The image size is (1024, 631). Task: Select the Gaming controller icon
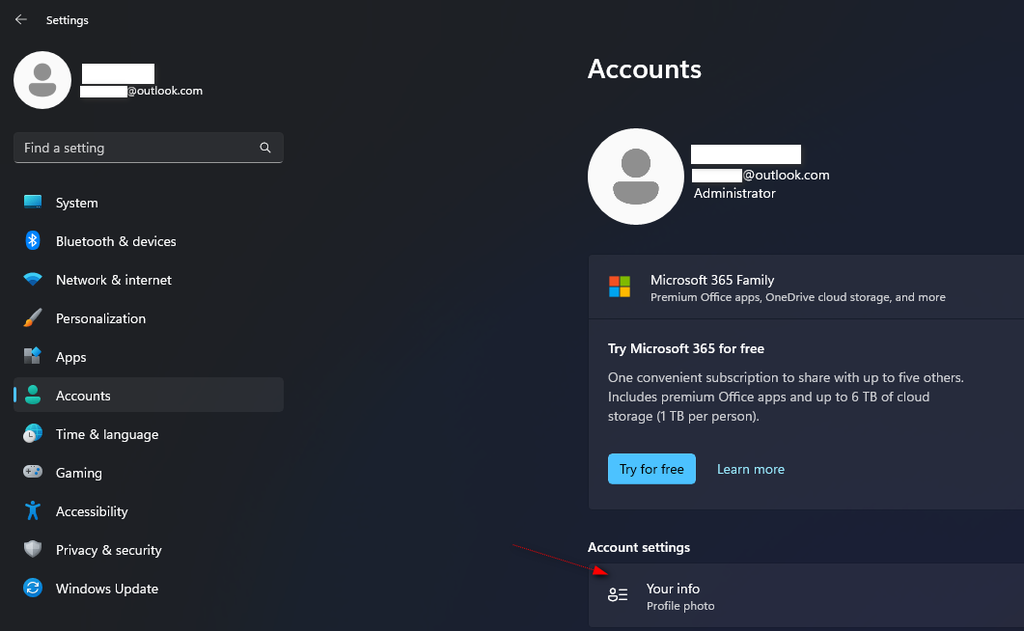tap(32, 472)
